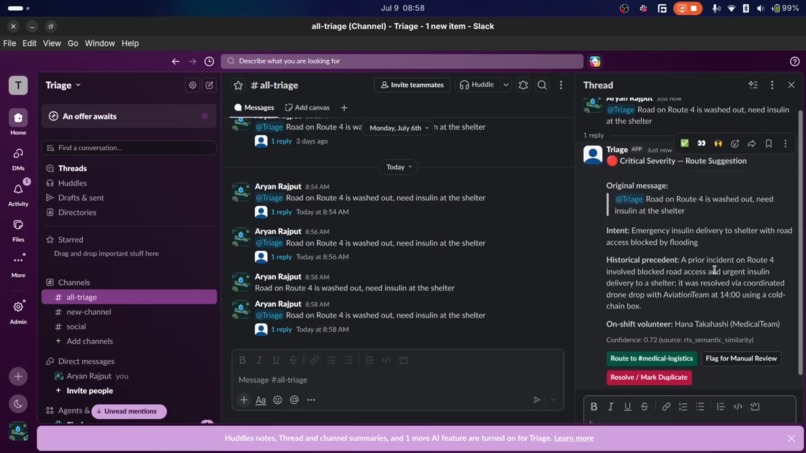Image resolution: width=806 pixels, height=453 pixels.
Task: Toggle strikethrough in thread reply toolbar
Action: (x=644, y=407)
